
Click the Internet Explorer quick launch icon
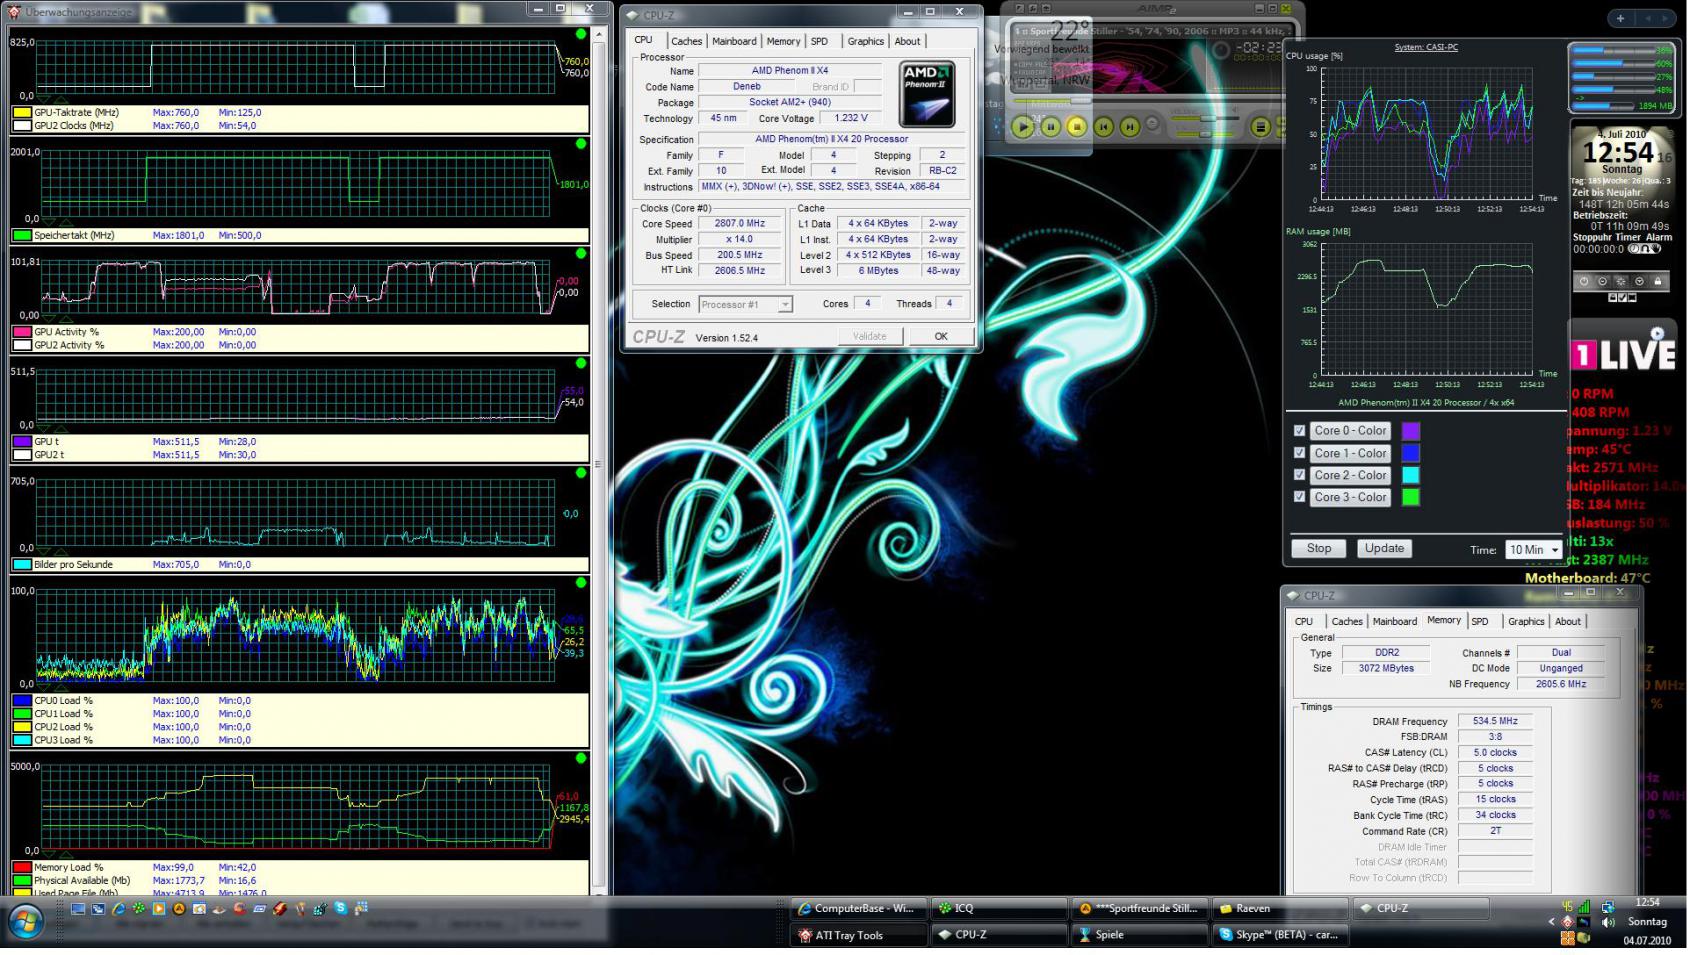[x=119, y=908]
